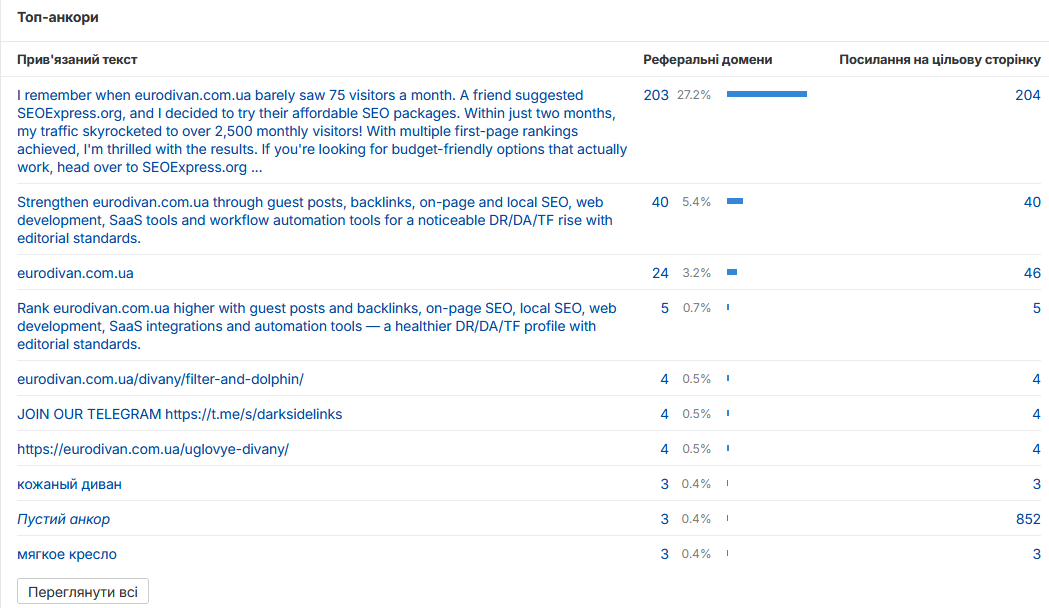The height and width of the screenshot is (608, 1049).
Task: Click referring domains count 203
Action: pos(656,95)
